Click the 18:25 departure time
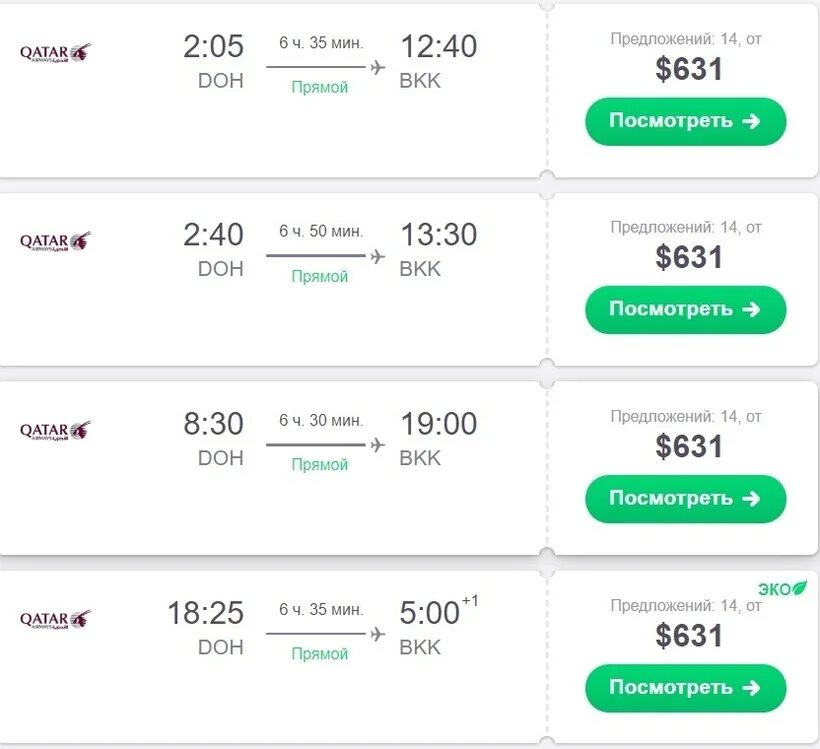Screen dimensions: 820x749 [205, 612]
